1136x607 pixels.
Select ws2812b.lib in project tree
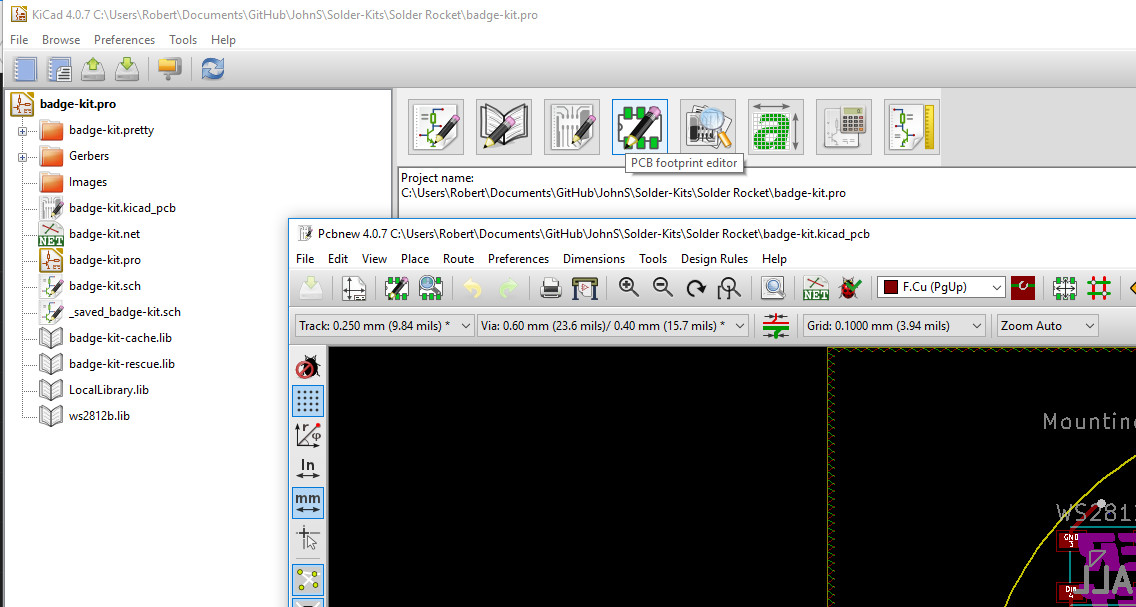(x=99, y=416)
